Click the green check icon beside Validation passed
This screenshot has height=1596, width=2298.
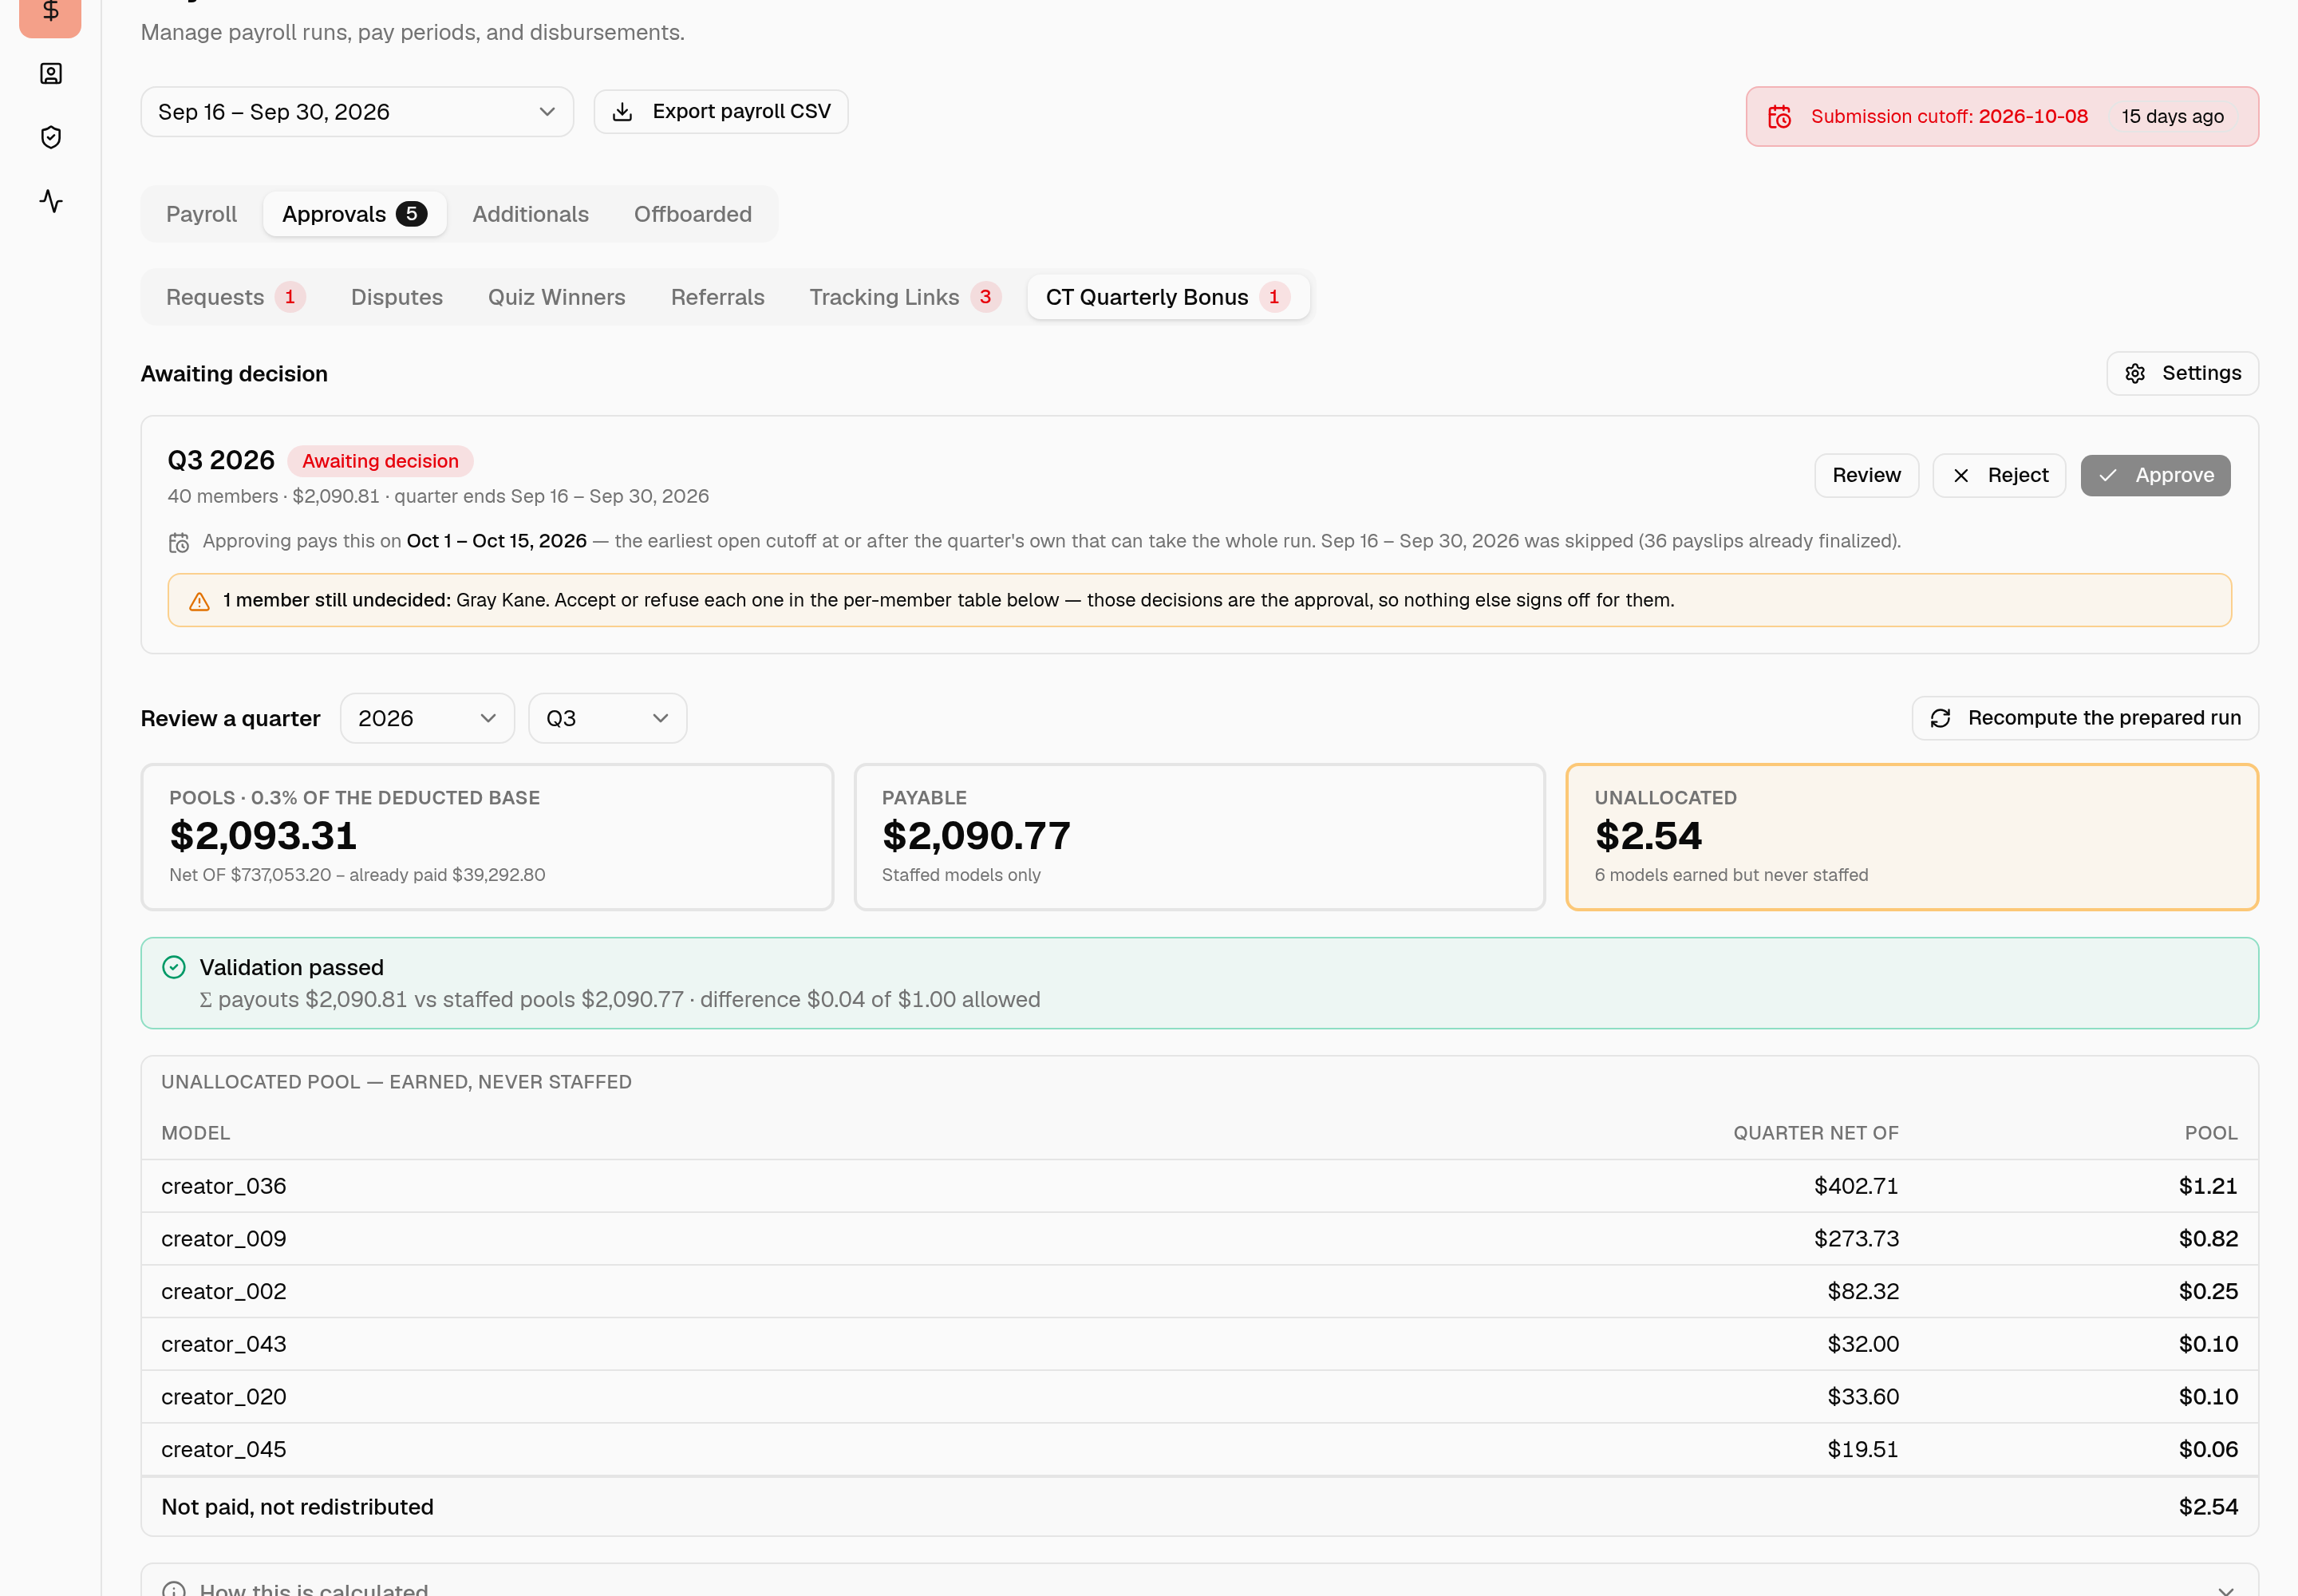pyautogui.click(x=174, y=967)
